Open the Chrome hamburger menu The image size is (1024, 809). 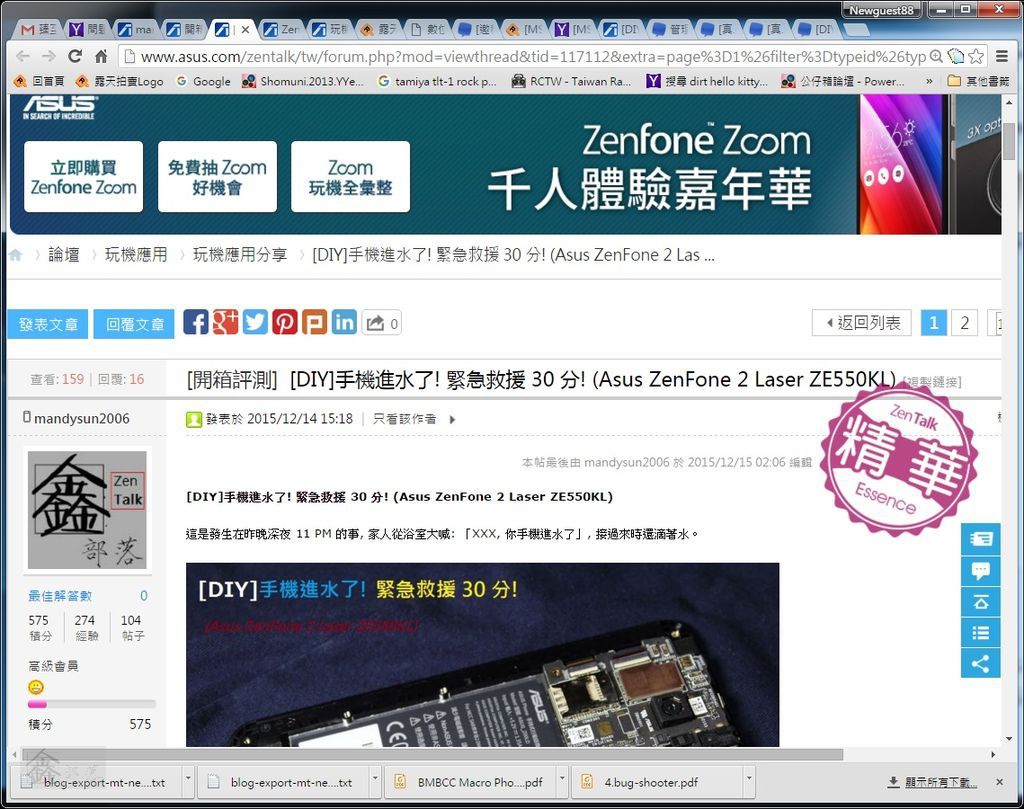(x=1002, y=57)
